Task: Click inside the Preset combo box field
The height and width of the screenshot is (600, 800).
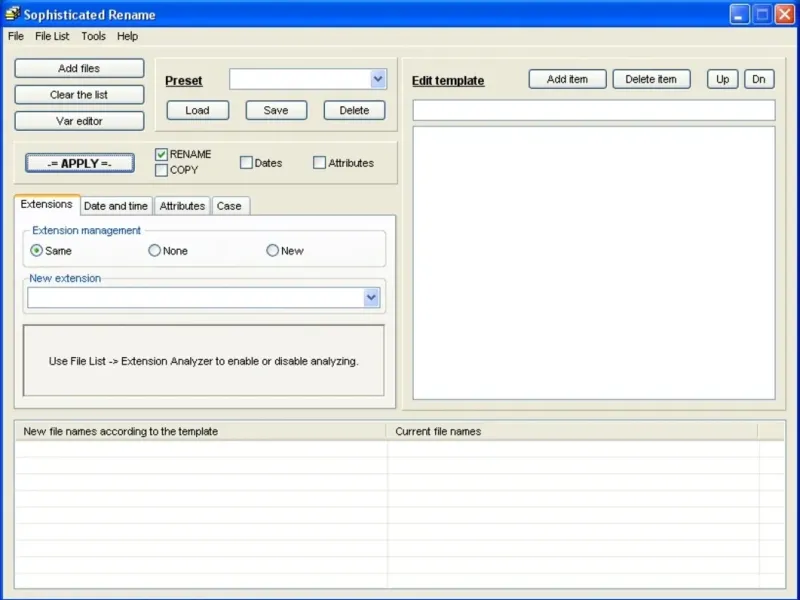Action: coord(300,79)
